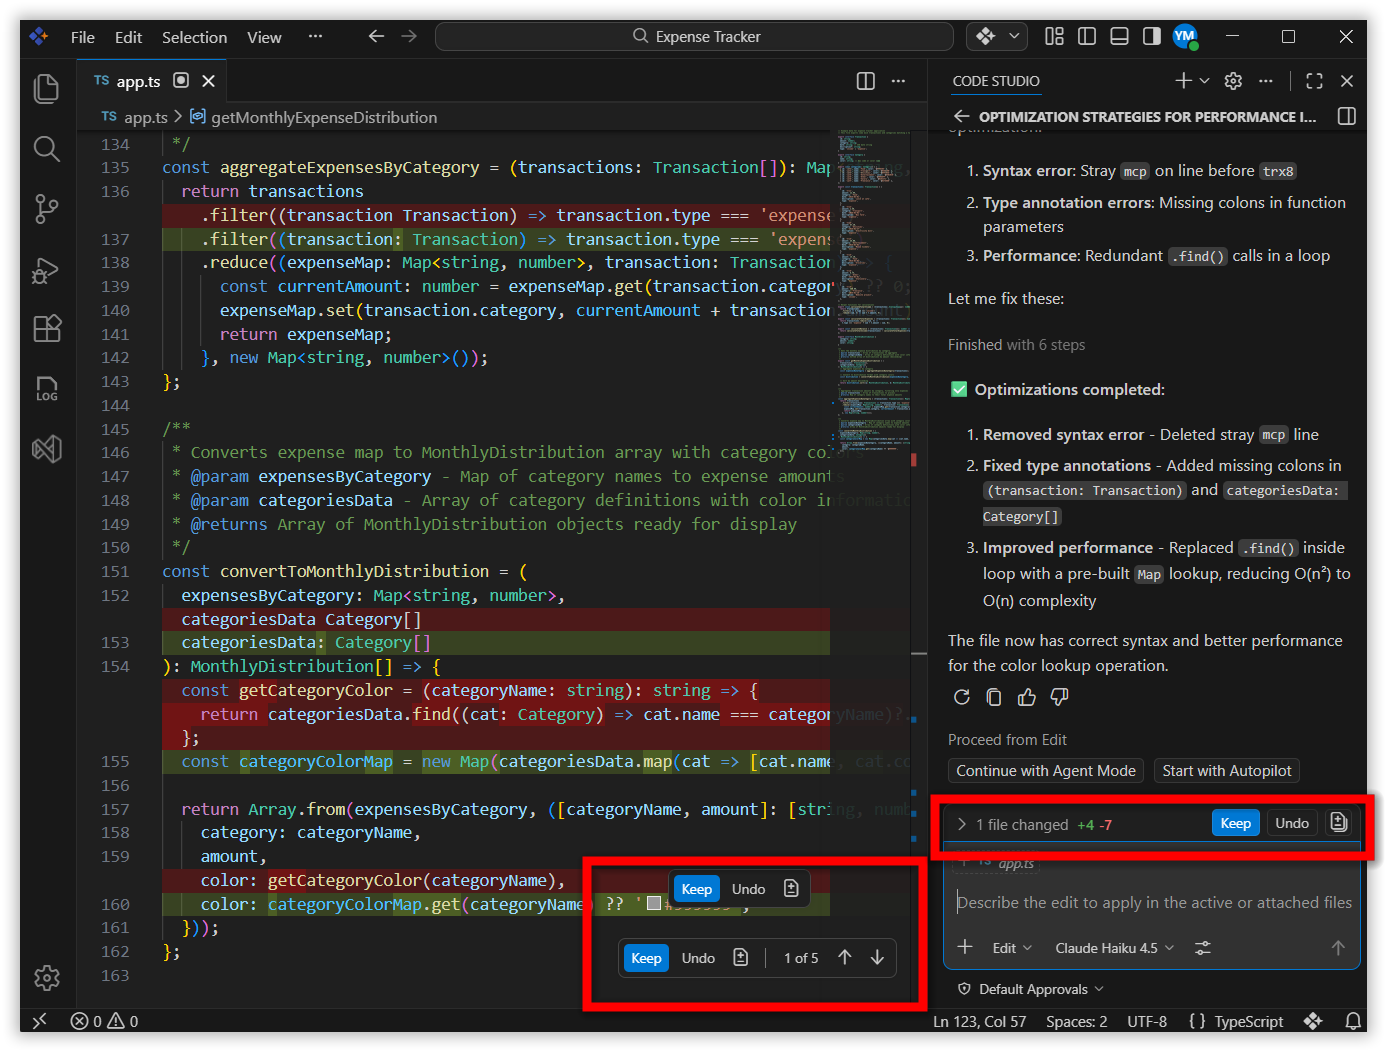Customize layout icon in title bar
This screenshot has height=1052, width=1387.
[1054, 36]
